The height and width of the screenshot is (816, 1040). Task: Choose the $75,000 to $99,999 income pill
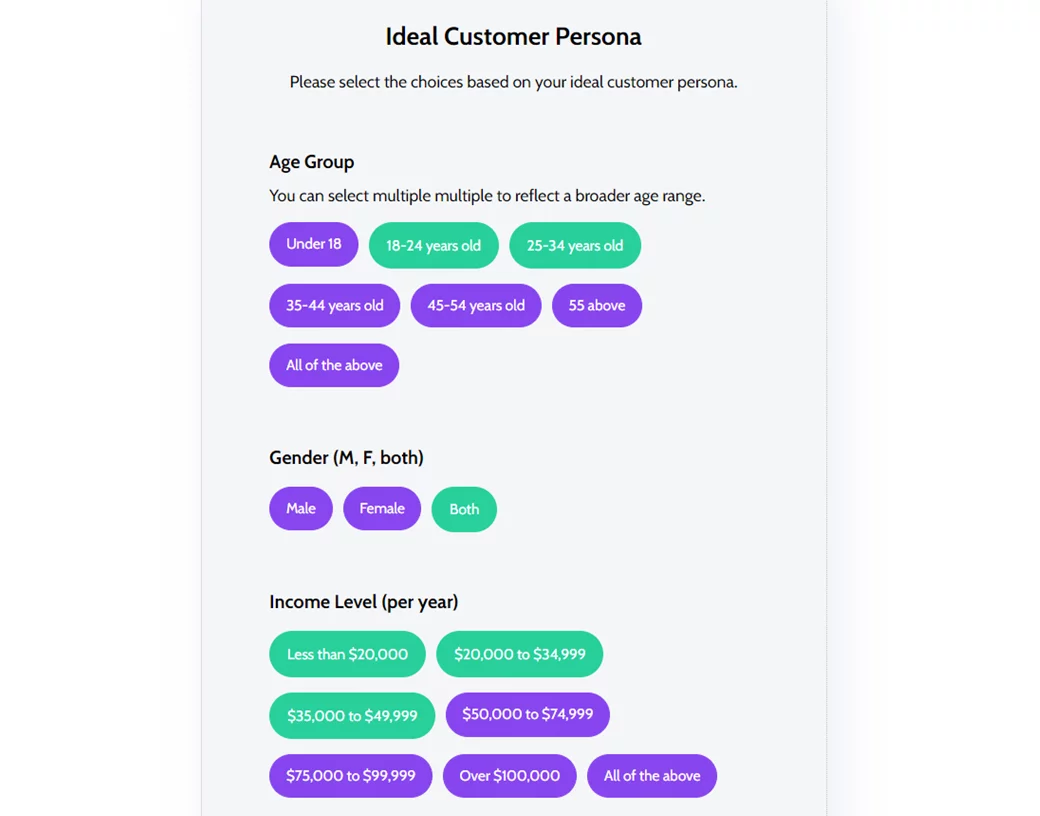(x=350, y=776)
